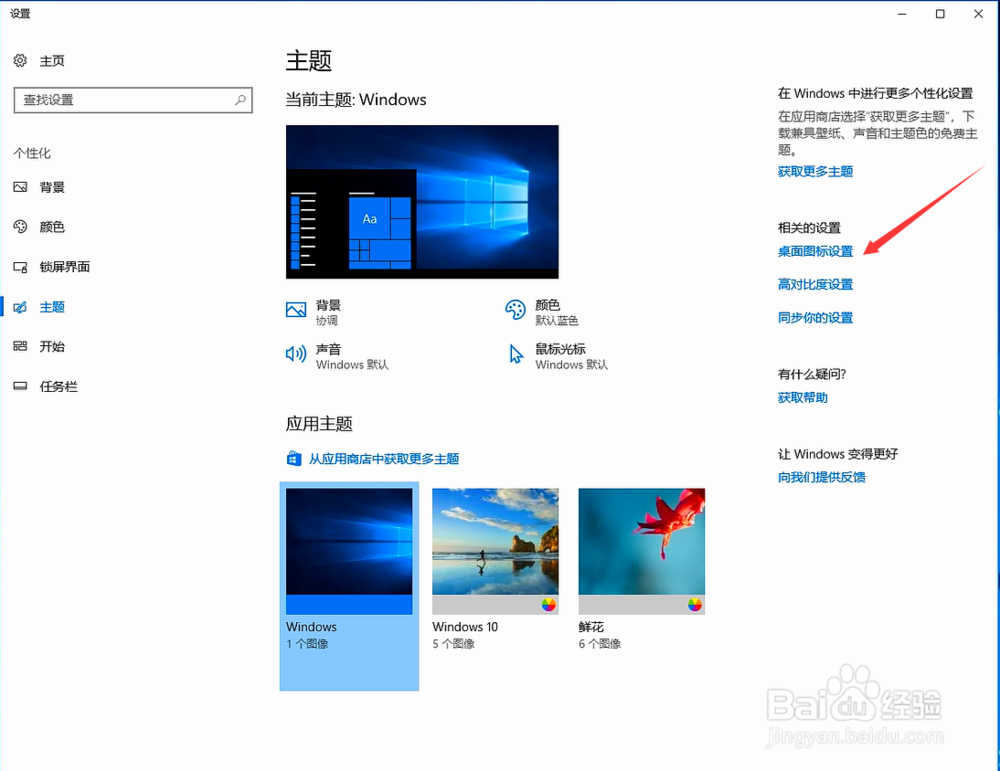Click the 查找设置 search field

[x=133, y=100]
